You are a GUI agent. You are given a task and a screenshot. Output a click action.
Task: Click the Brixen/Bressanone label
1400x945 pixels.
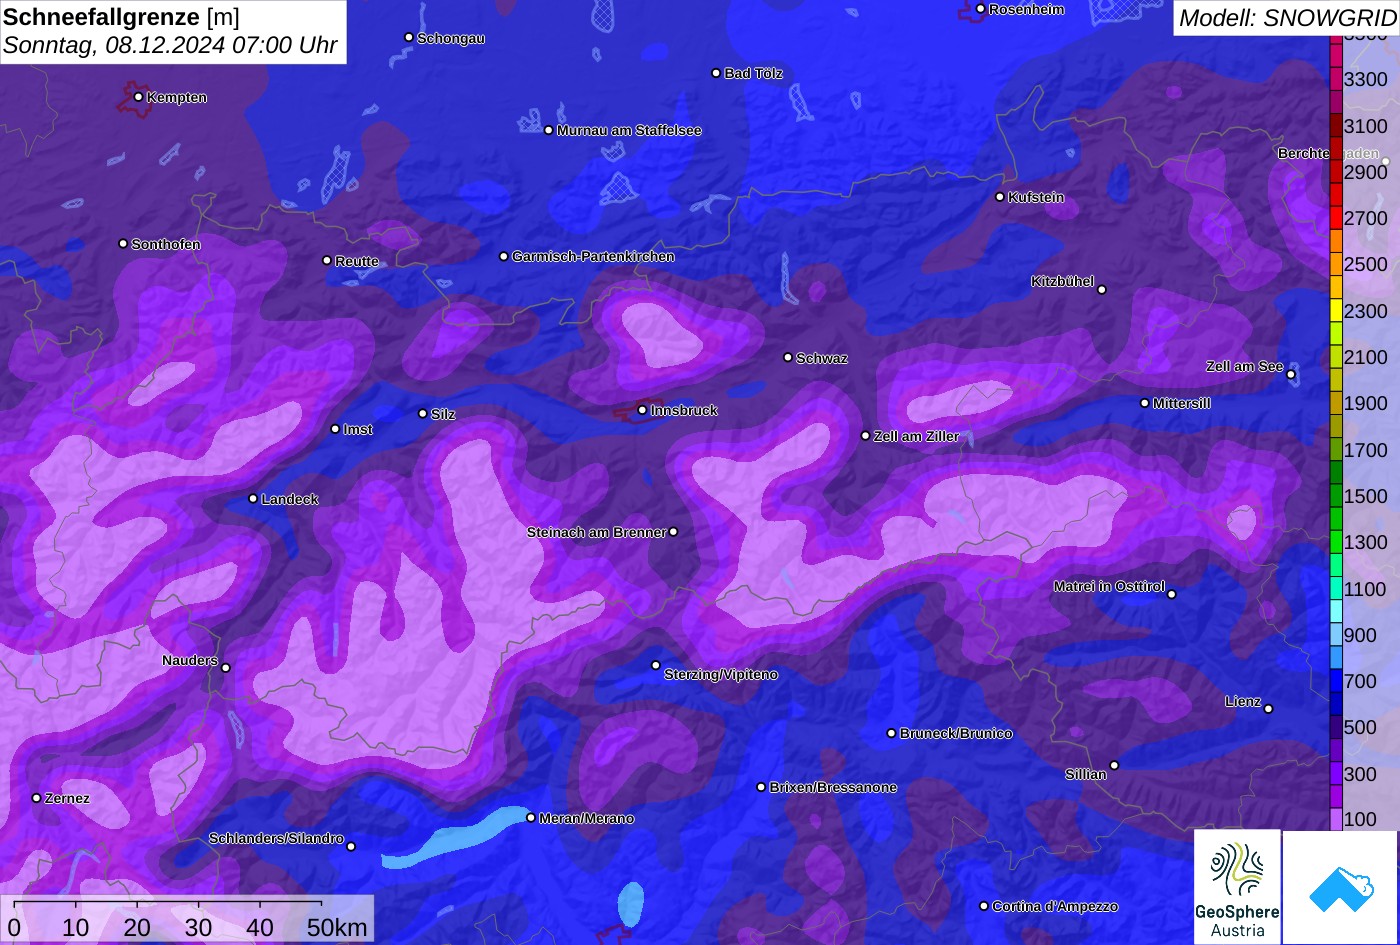[x=833, y=788]
